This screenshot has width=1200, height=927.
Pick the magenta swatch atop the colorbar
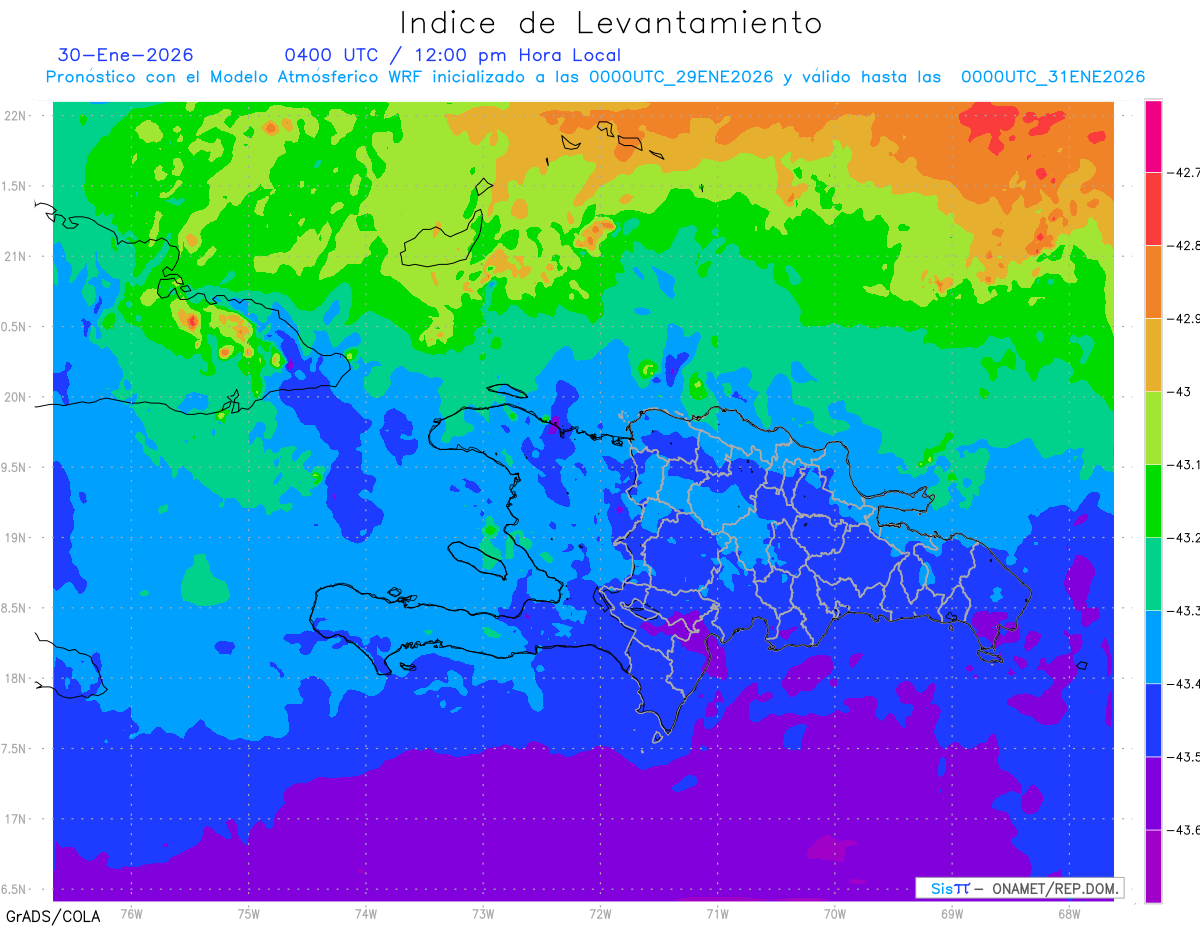point(1153,136)
